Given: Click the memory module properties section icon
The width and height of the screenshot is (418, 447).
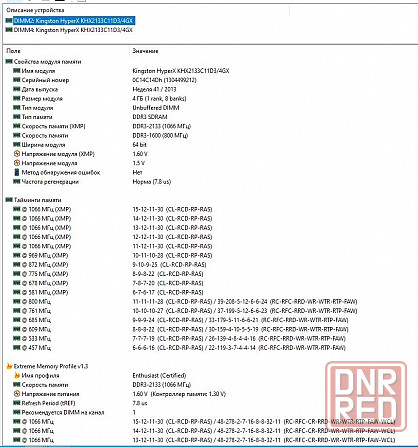Looking at the screenshot, I should coord(9,61).
